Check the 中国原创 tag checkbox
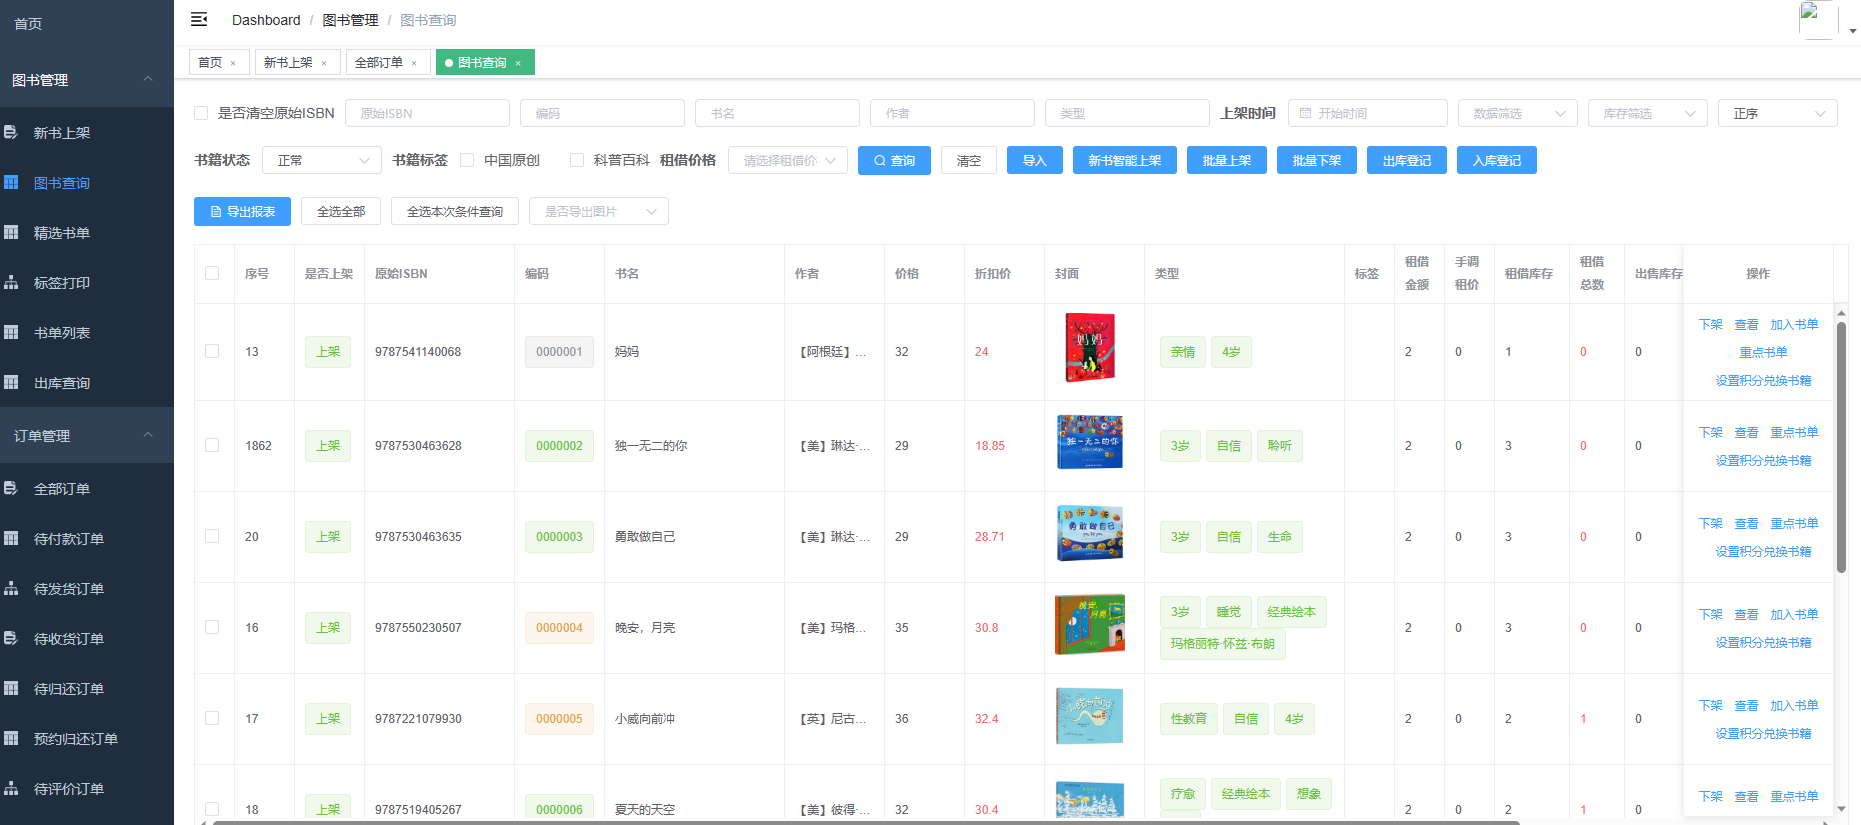Screen dimensions: 1861x825 click(467, 160)
